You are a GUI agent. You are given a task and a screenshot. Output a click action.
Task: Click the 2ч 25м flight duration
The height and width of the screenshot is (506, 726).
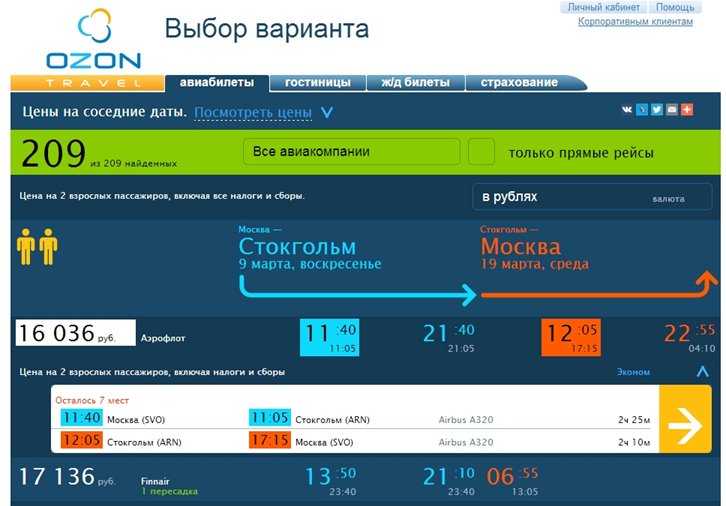click(634, 420)
